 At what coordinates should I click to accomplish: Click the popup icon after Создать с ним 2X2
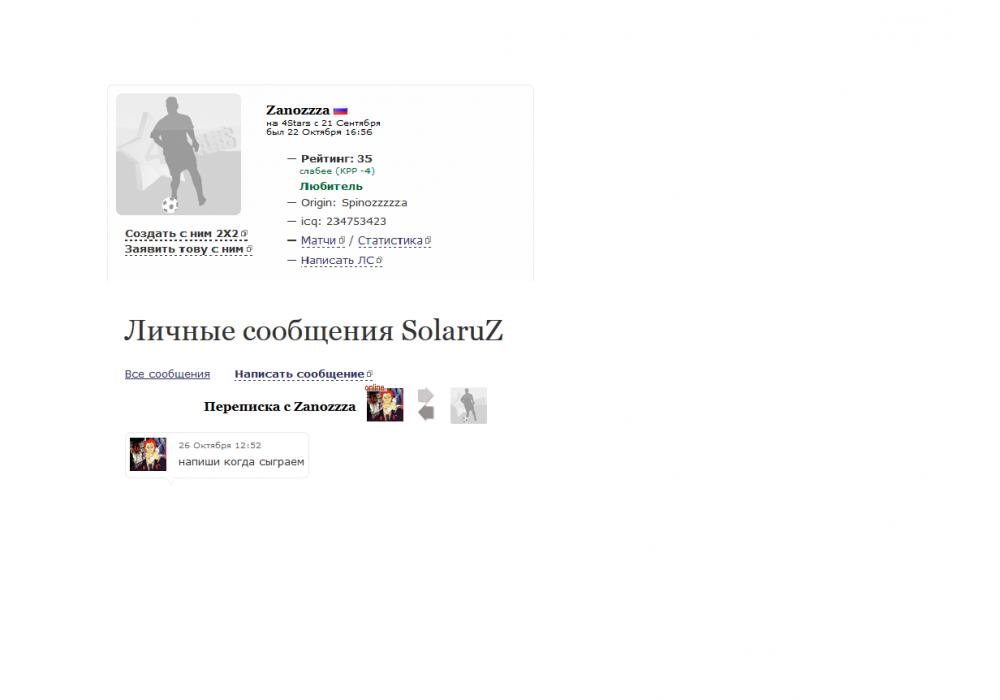244,233
